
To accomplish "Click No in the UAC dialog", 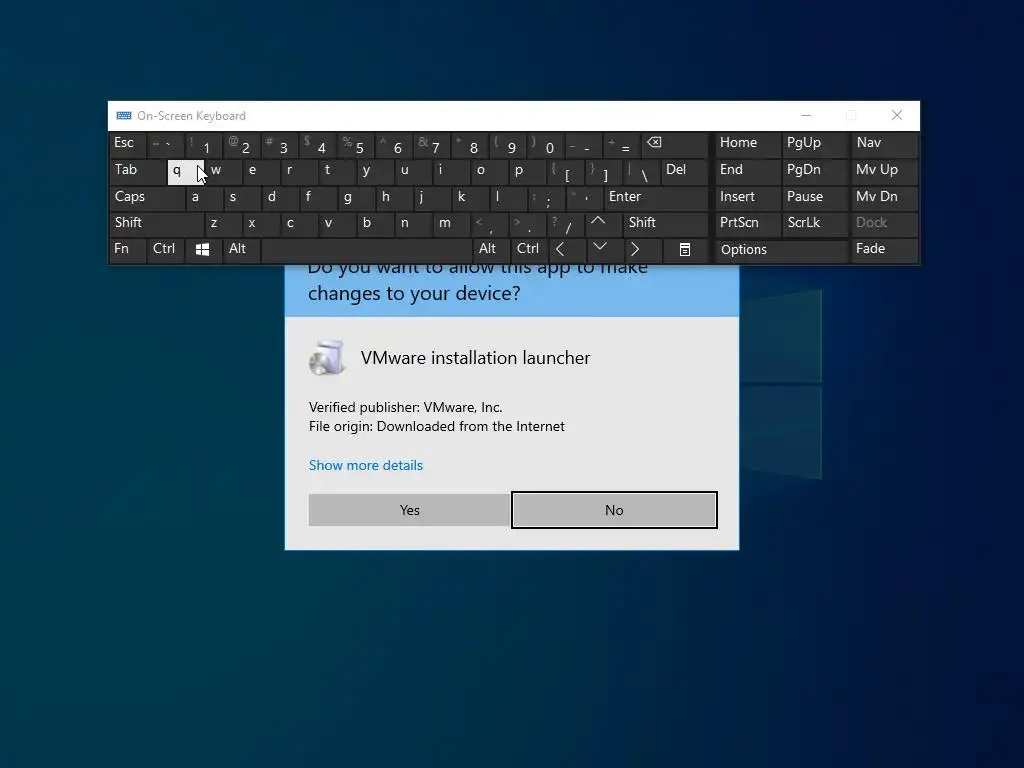I will pos(614,510).
